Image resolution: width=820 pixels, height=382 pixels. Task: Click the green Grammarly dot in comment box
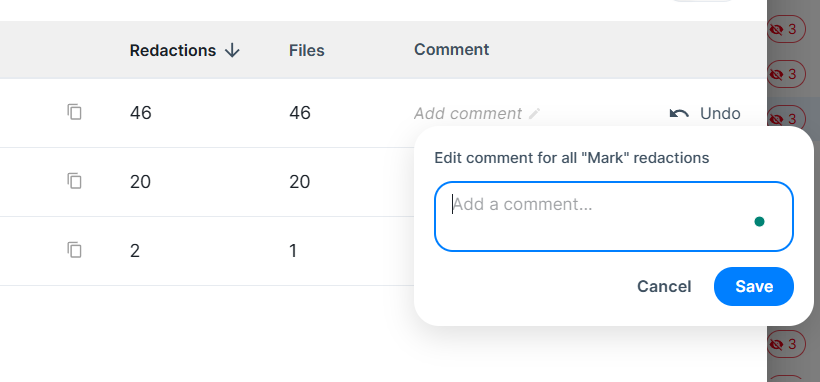(759, 222)
